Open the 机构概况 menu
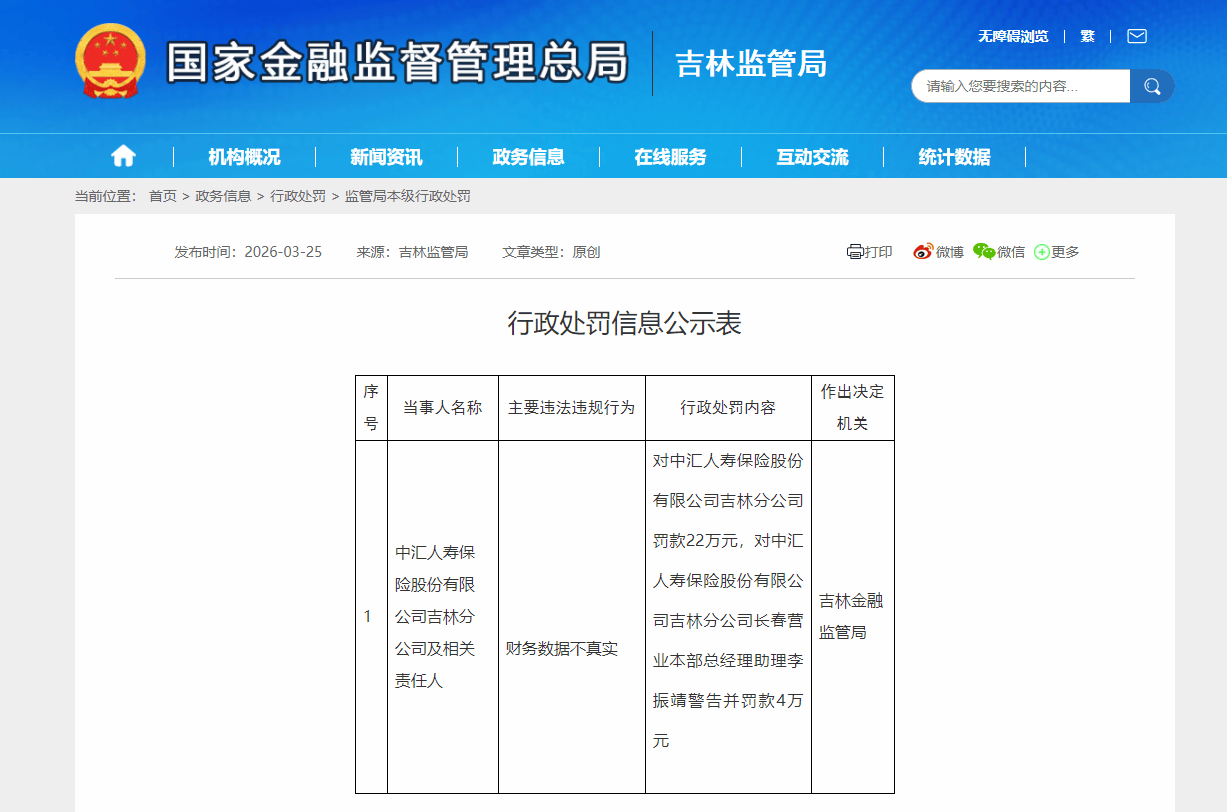 (244, 157)
